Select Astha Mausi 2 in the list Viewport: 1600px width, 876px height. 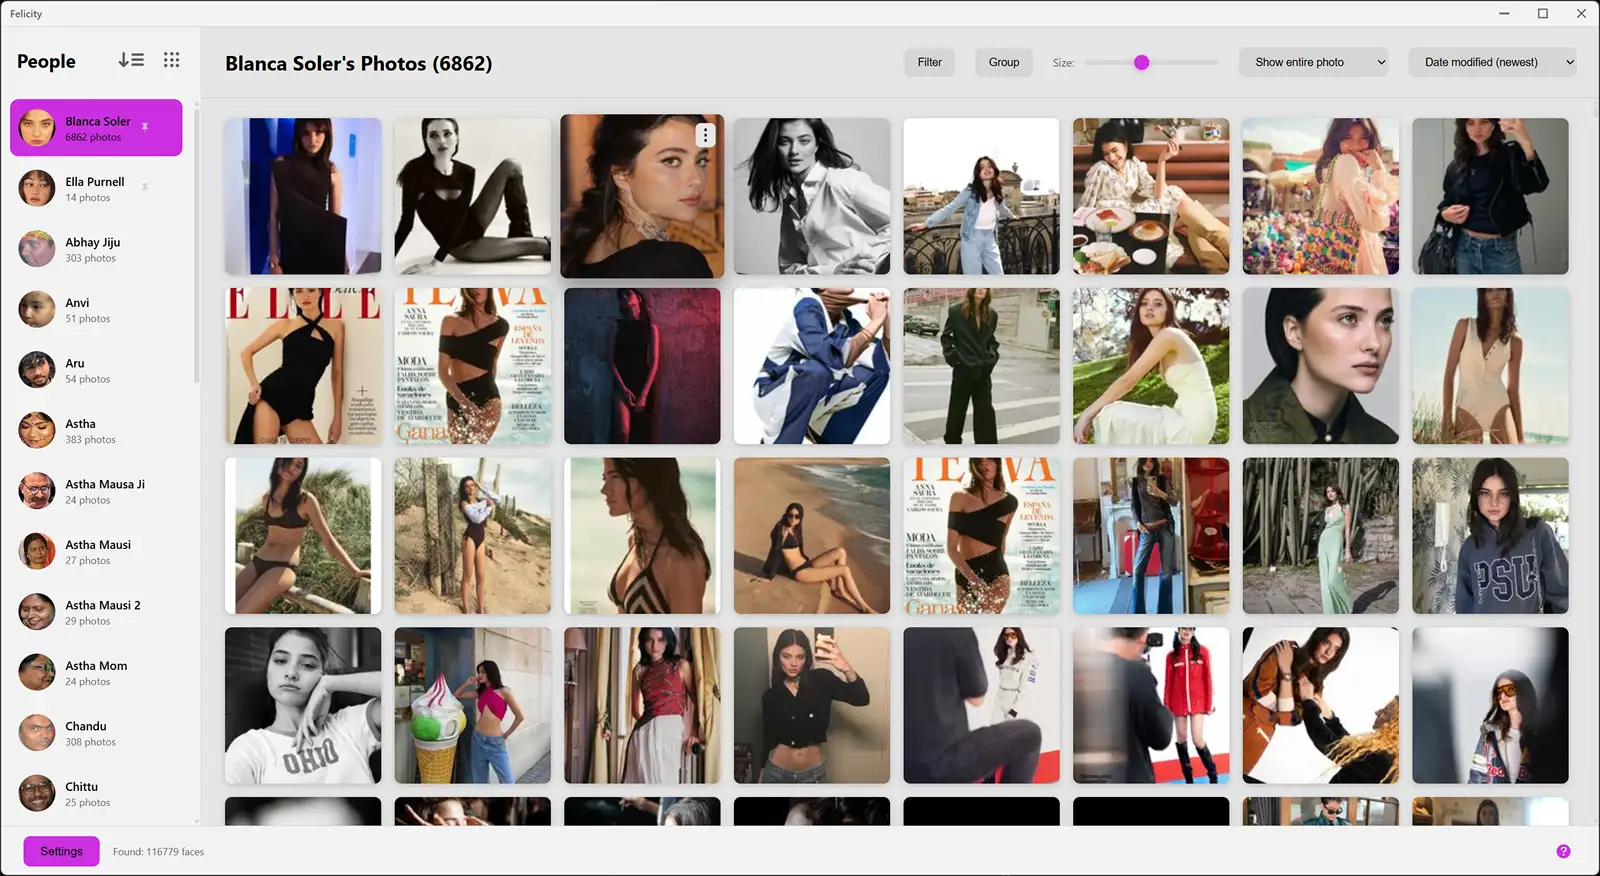(x=96, y=612)
